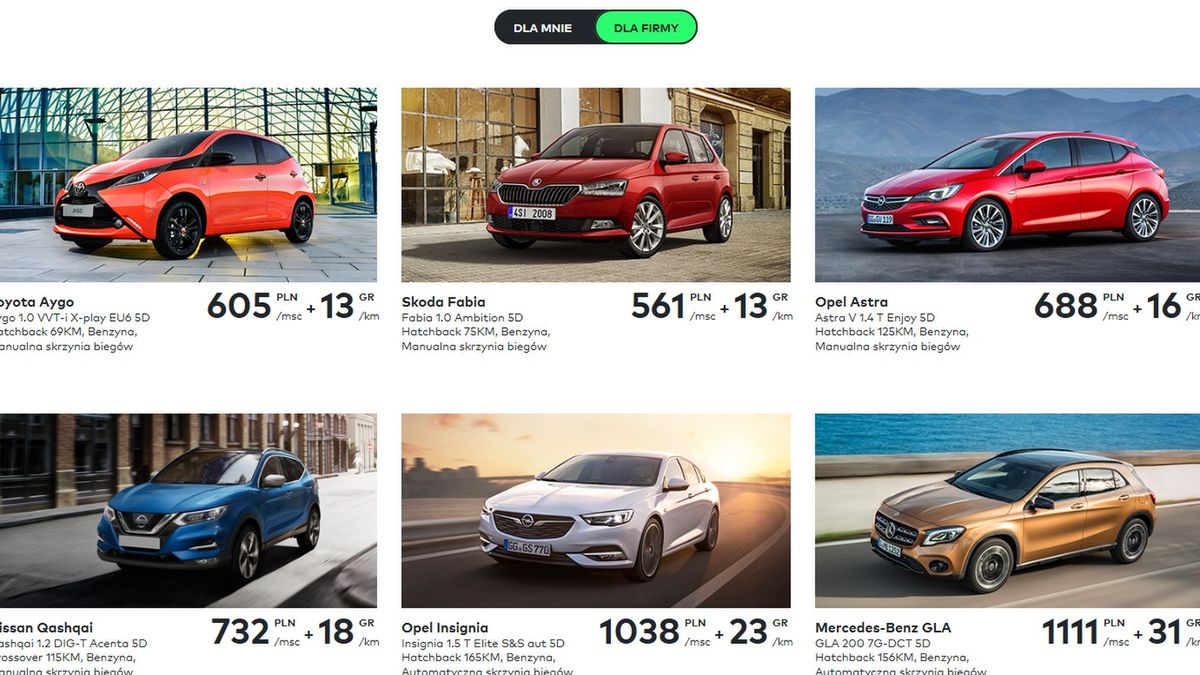Screen dimensions: 1200x675
Task: Open the orange Toyota Aygo photo
Action: click(x=188, y=185)
